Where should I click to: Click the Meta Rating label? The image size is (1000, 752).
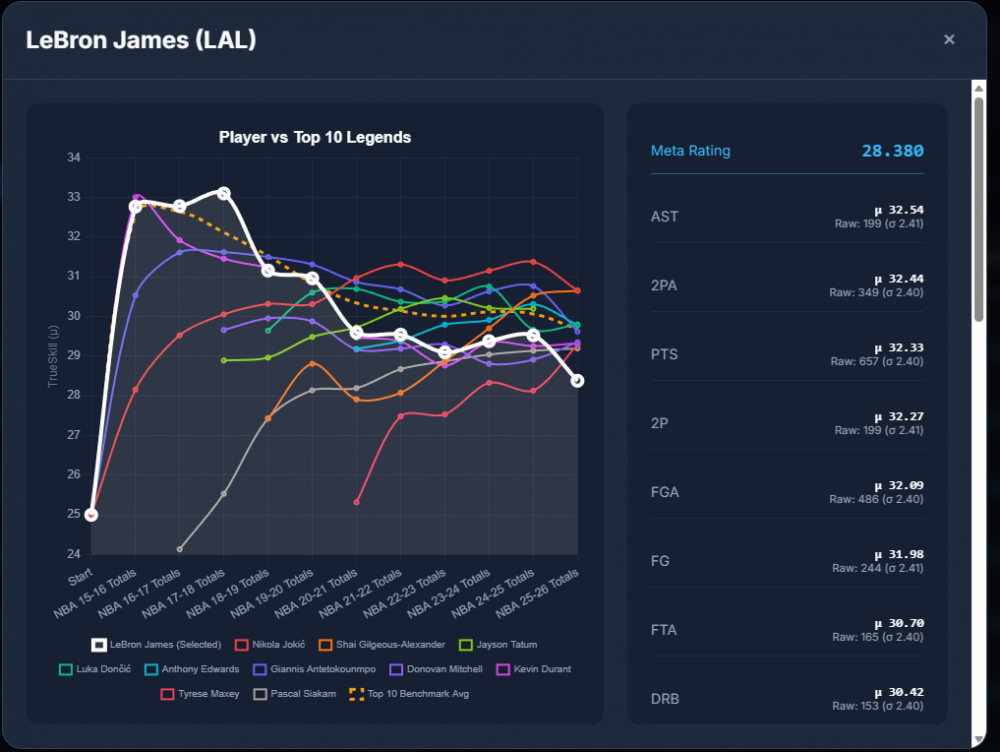[x=691, y=151]
